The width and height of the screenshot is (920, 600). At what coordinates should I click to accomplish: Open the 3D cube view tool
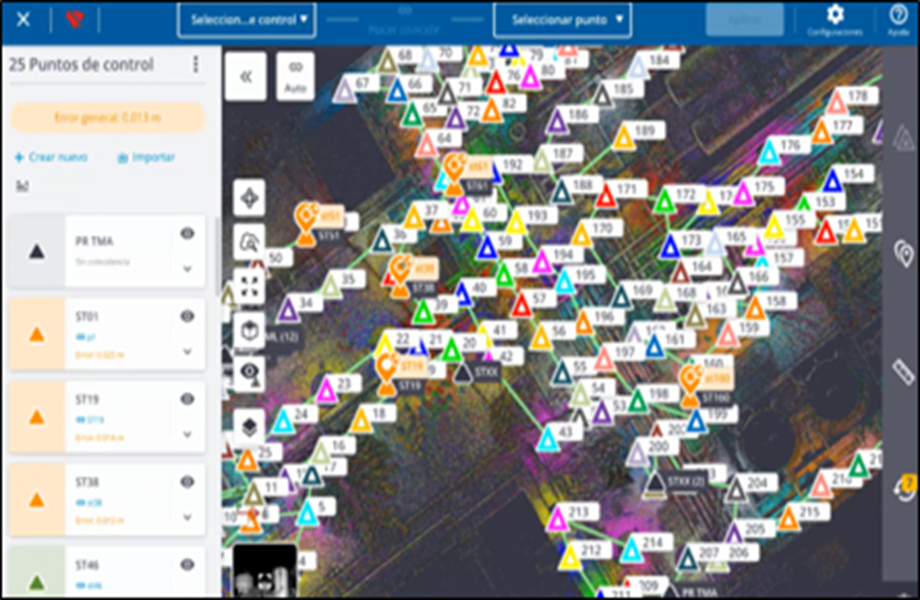pyautogui.click(x=249, y=329)
